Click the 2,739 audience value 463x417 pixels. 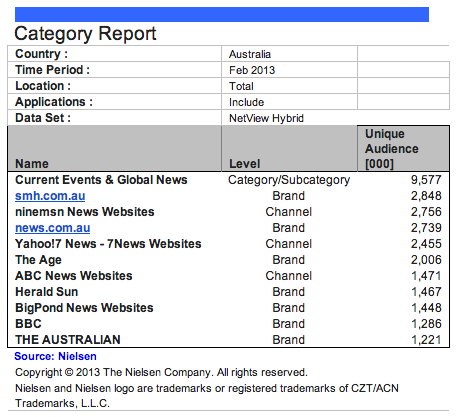tap(426, 228)
